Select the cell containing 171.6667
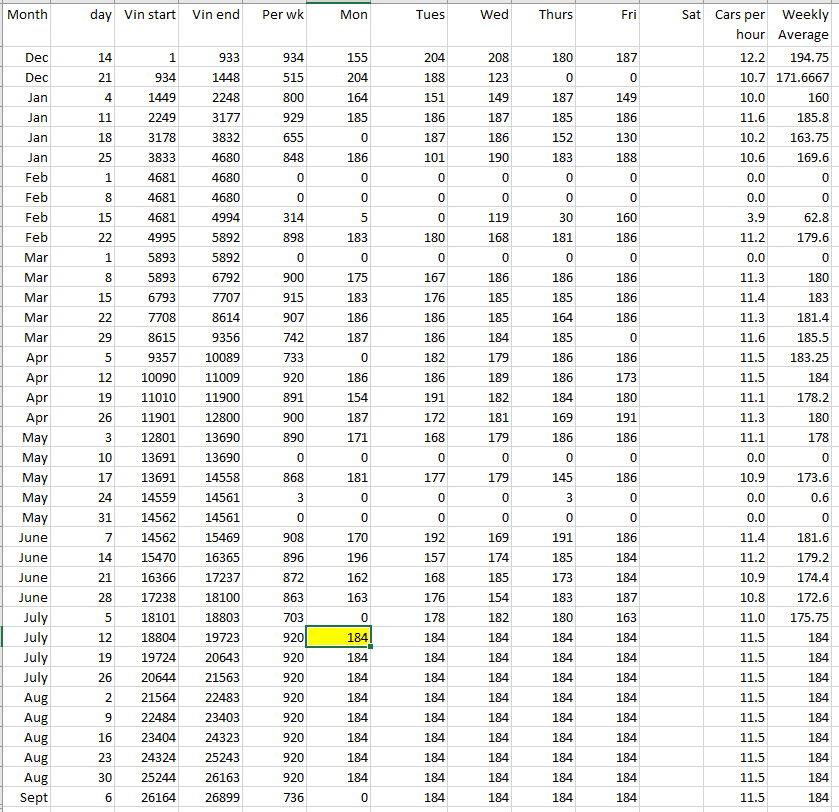The width and height of the screenshot is (839, 812). (805, 78)
